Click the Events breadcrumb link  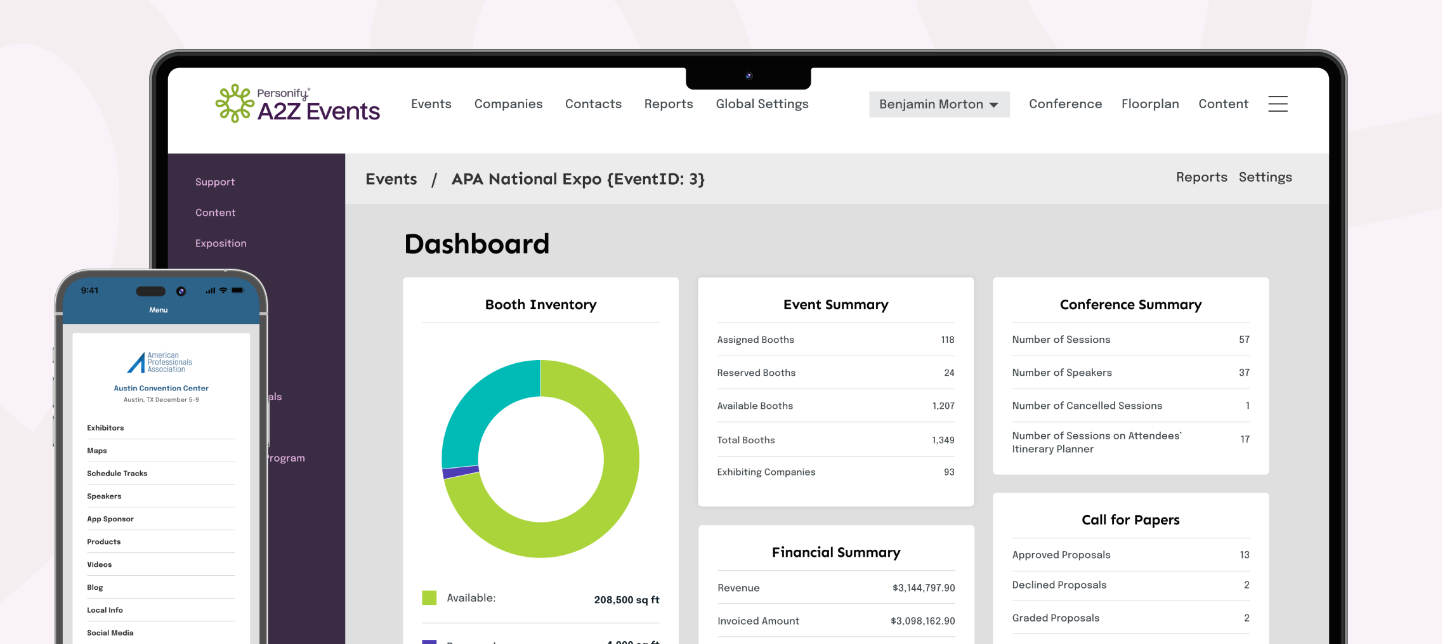tap(391, 179)
